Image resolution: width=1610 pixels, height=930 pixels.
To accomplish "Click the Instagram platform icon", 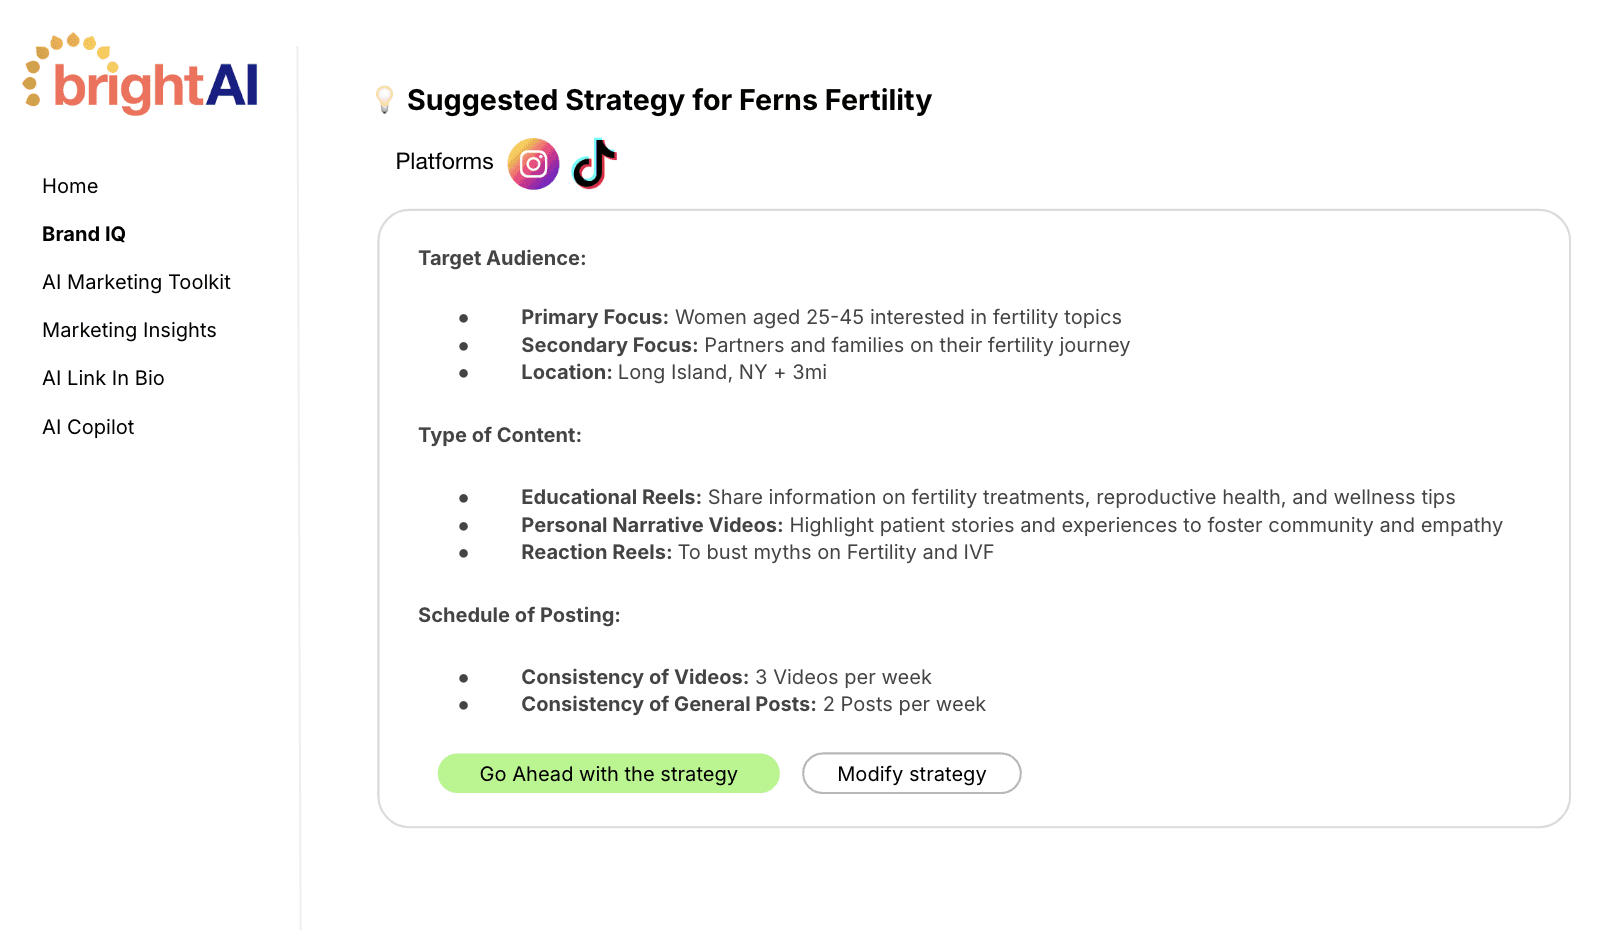I will tap(533, 164).
